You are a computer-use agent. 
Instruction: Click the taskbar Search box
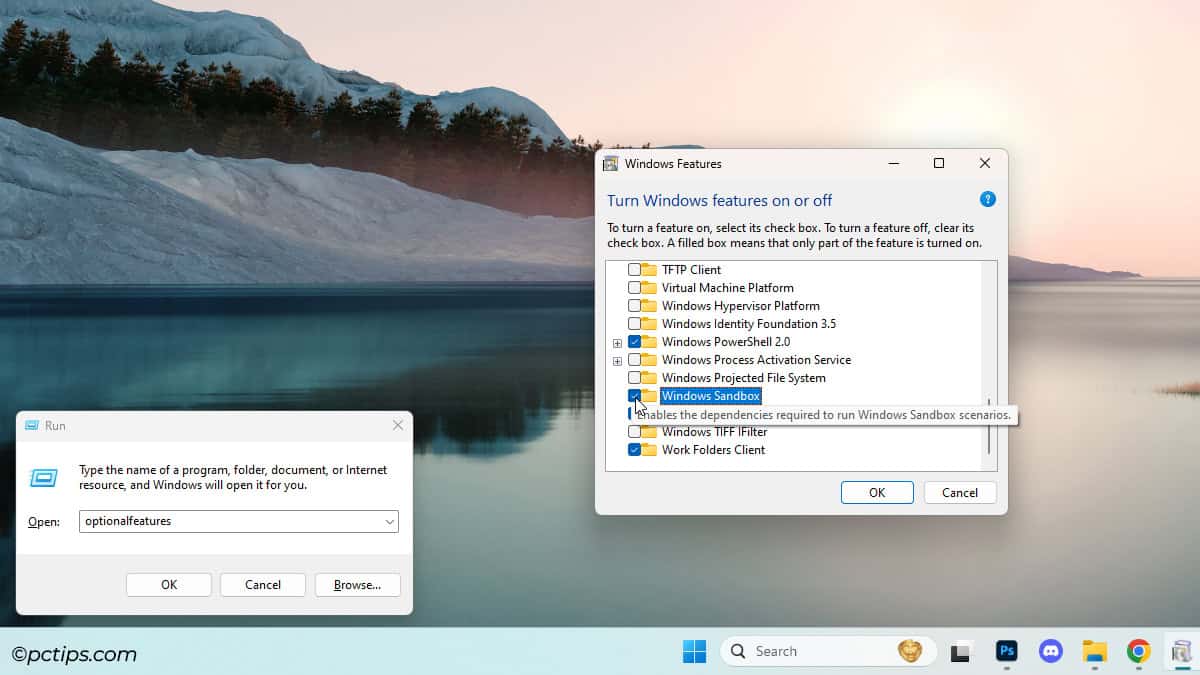pyautogui.click(x=828, y=652)
